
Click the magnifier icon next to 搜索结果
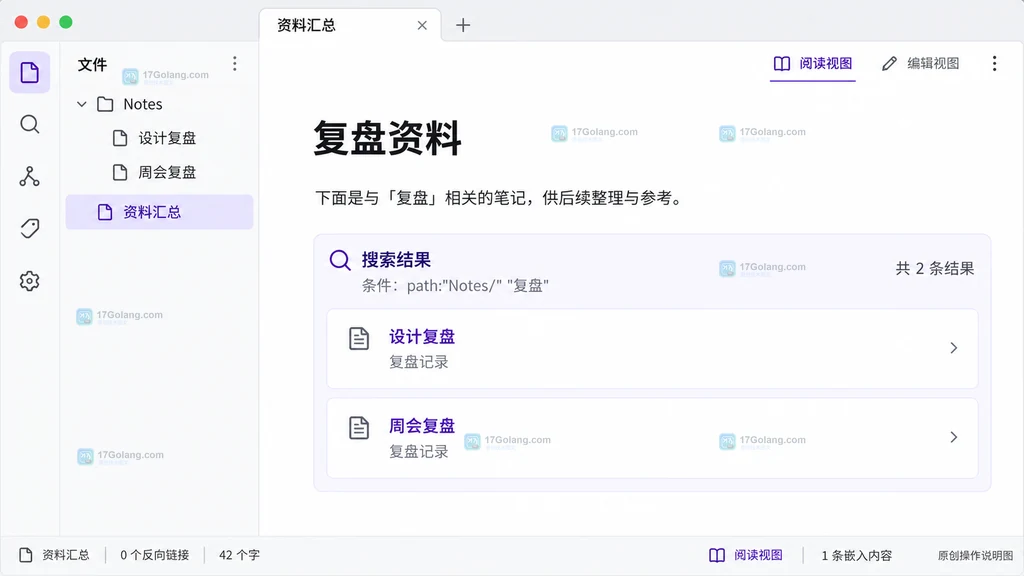coord(340,260)
